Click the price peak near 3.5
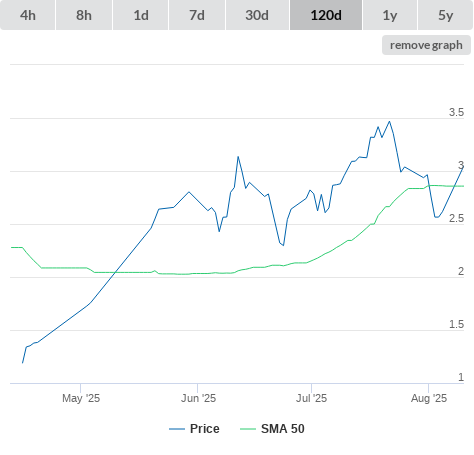474x455 pixels. click(390, 122)
